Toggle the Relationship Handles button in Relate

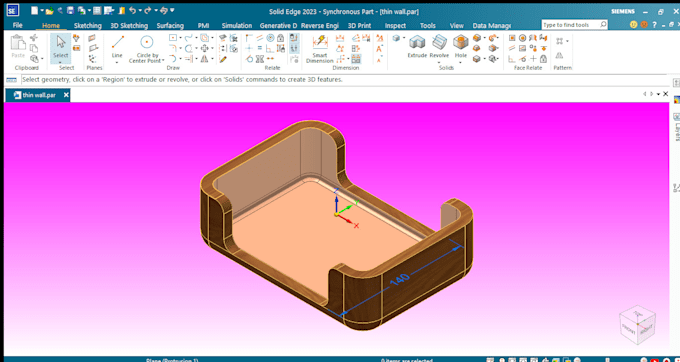coord(294,48)
